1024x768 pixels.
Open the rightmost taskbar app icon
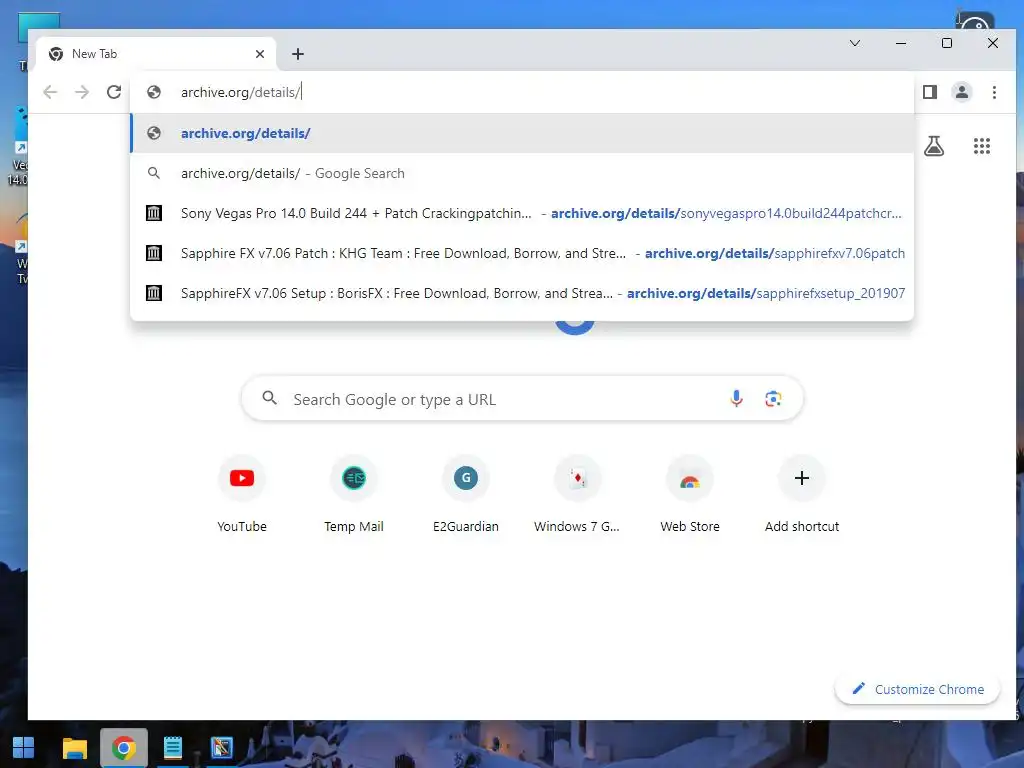tap(221, 748)
